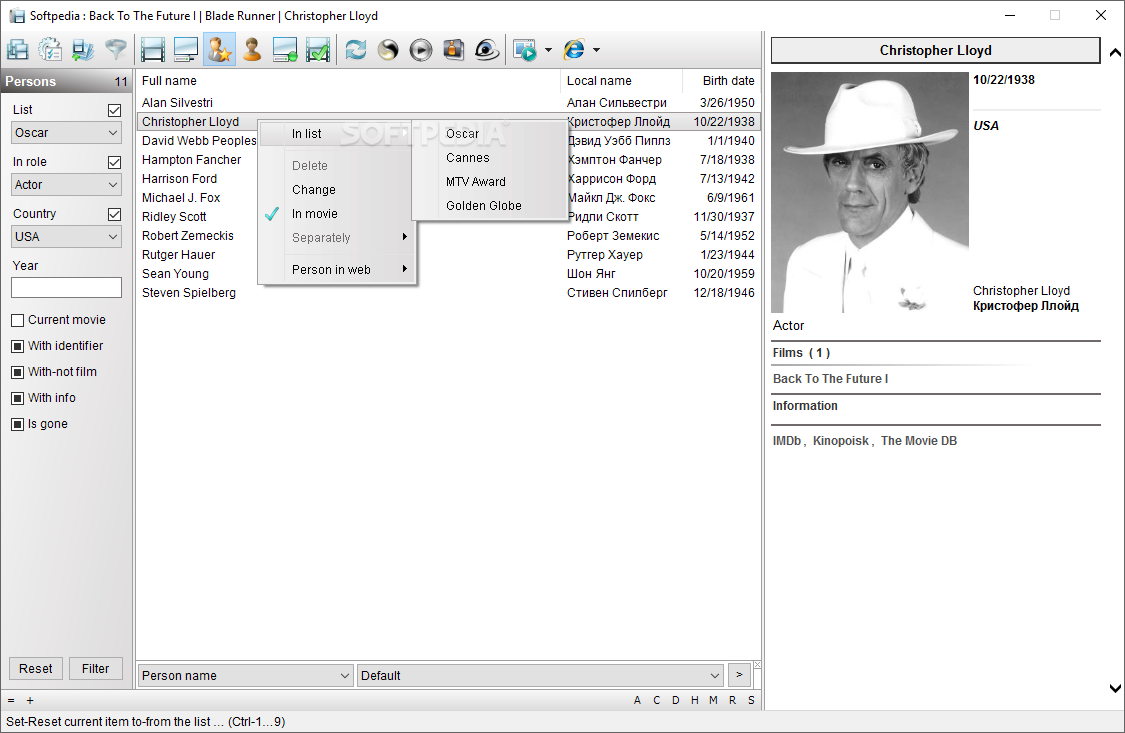Open the Oscar list dropdown

[x=66, y=133]
